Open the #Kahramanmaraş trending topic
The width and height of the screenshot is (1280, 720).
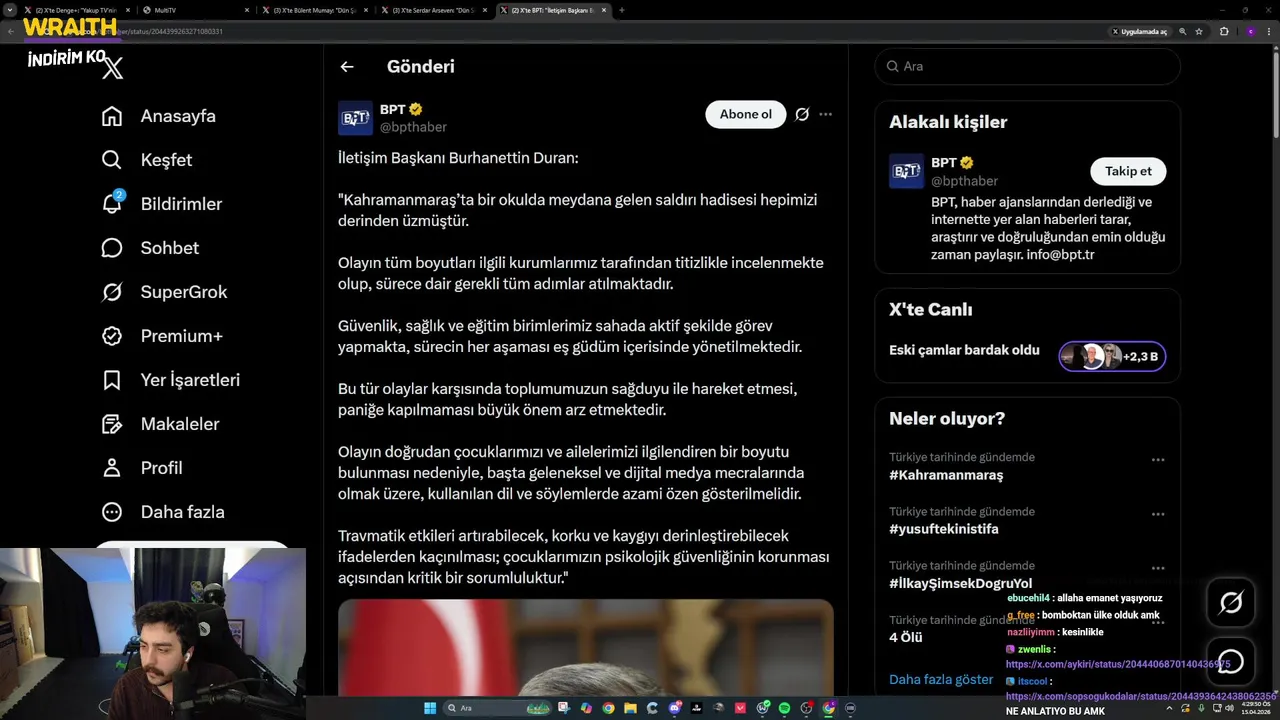coord(946,475)
